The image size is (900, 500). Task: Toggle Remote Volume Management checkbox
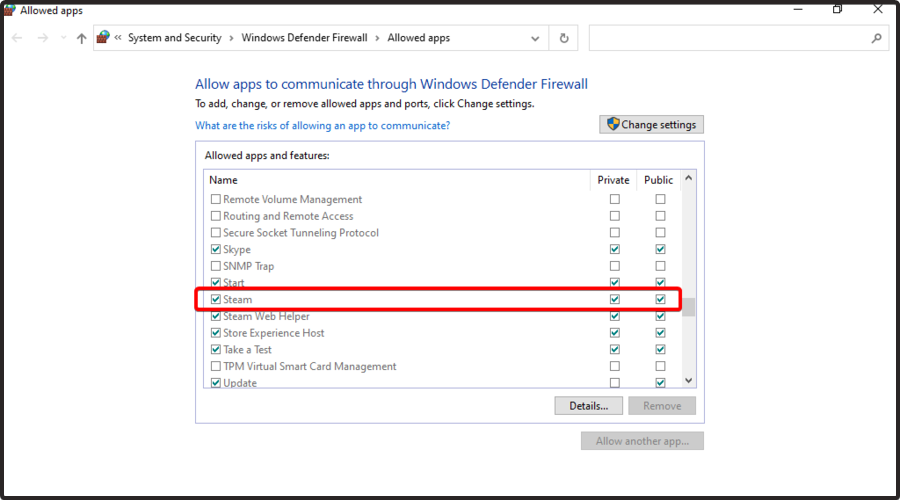(x=216, y=199)
